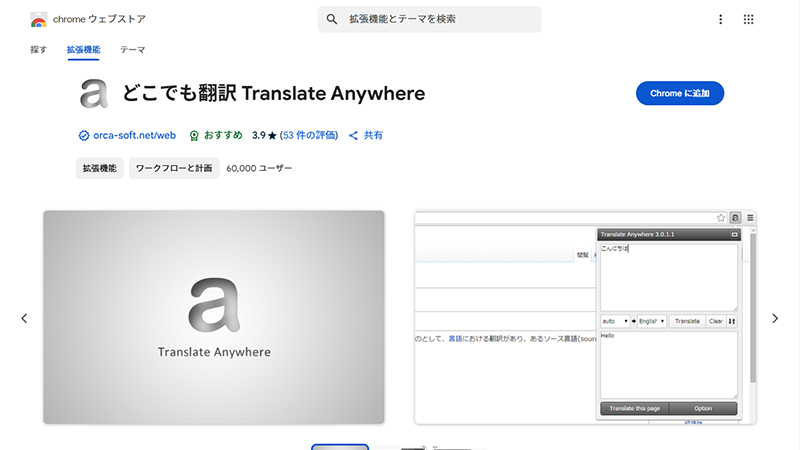Click Translate this page button
The width and height of the screenshot is (800, 450).
635,408
